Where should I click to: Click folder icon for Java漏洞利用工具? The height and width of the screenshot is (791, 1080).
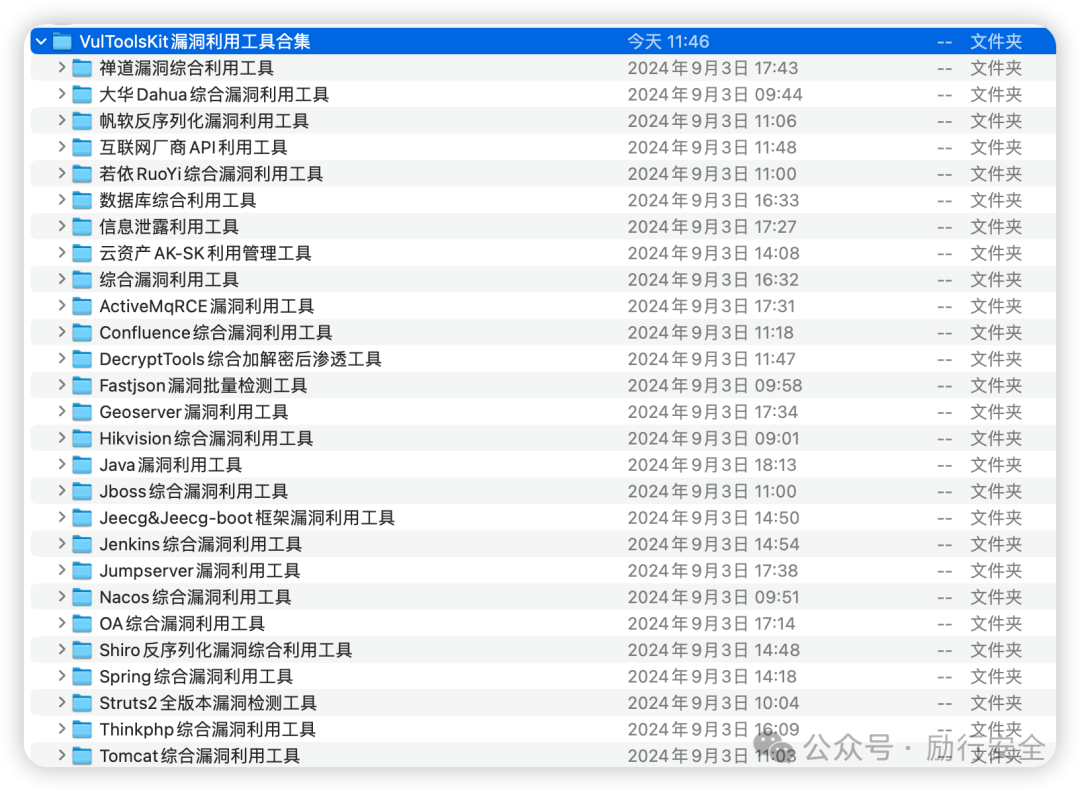[x=82, y=465]
